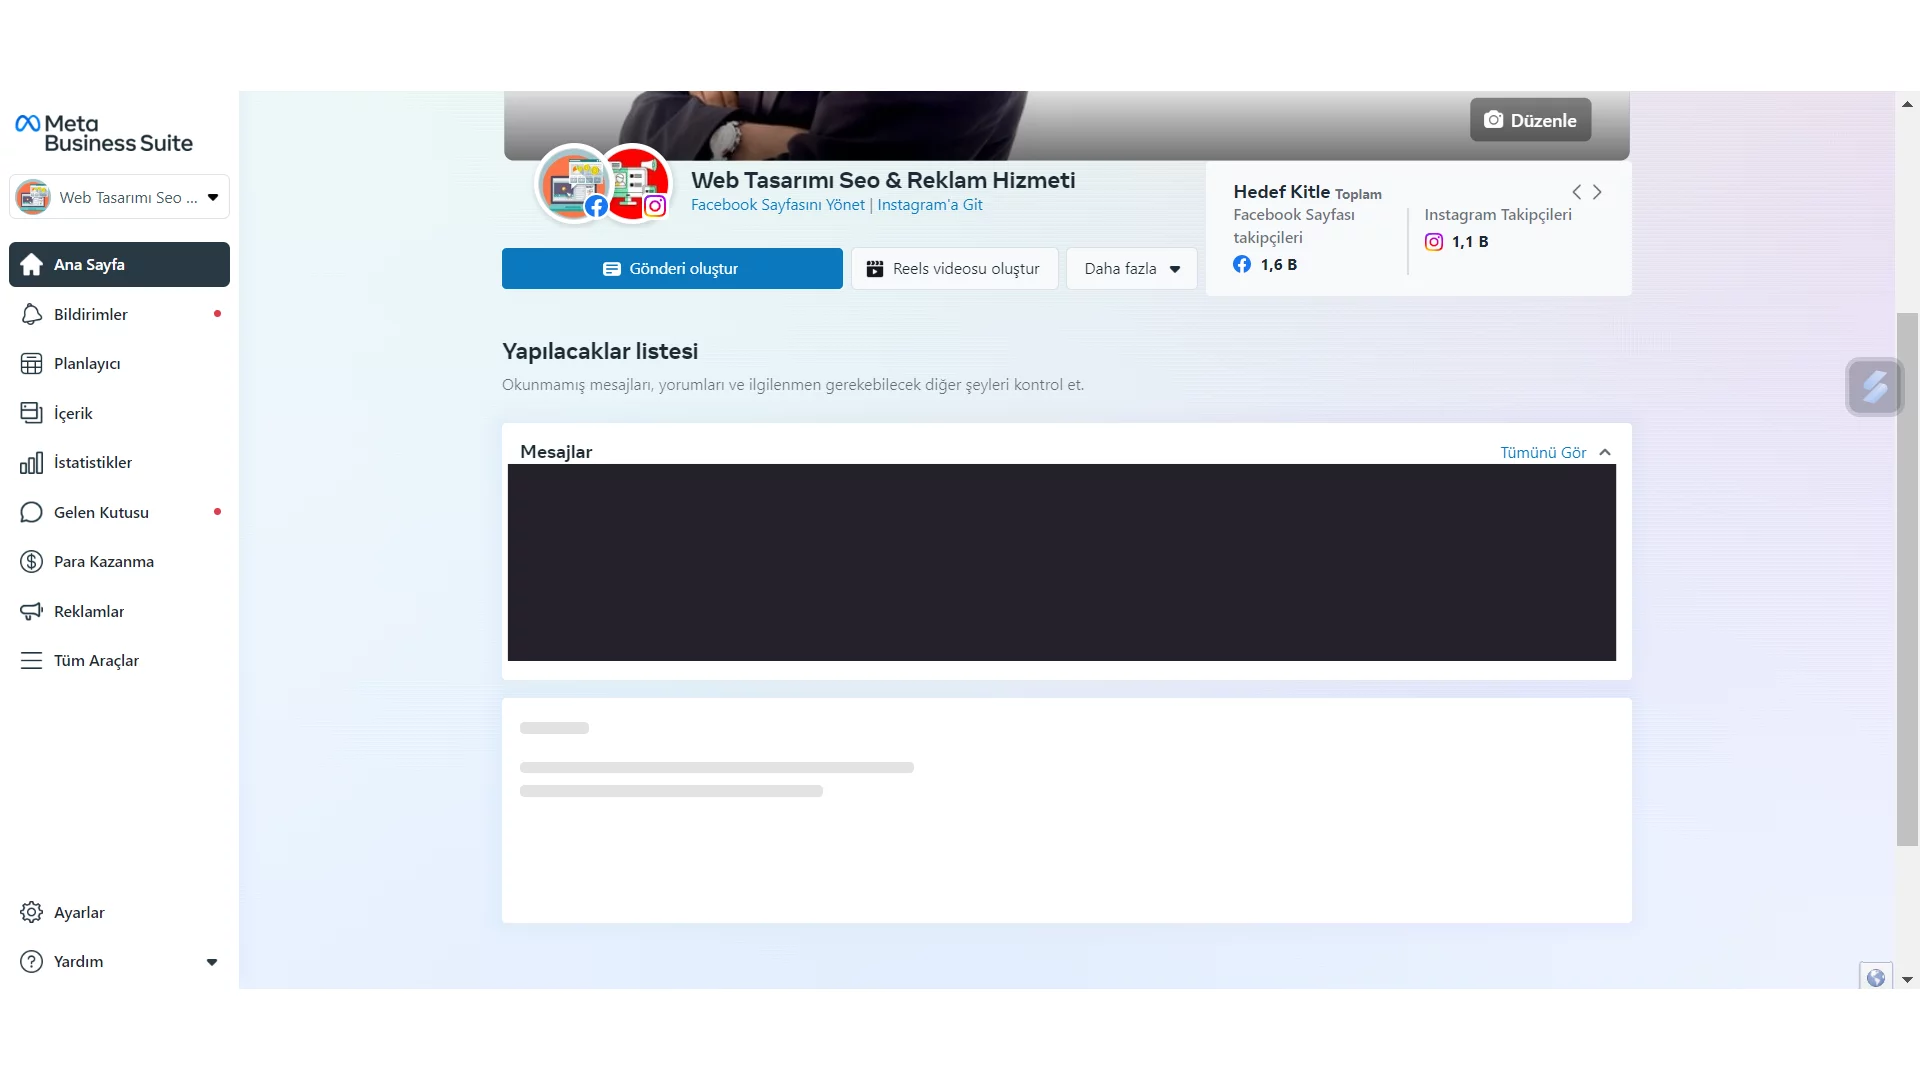Screen dimensions: 1920x1080
Task: Open Tüm Araçlar menu item
Action: [96, 660]
